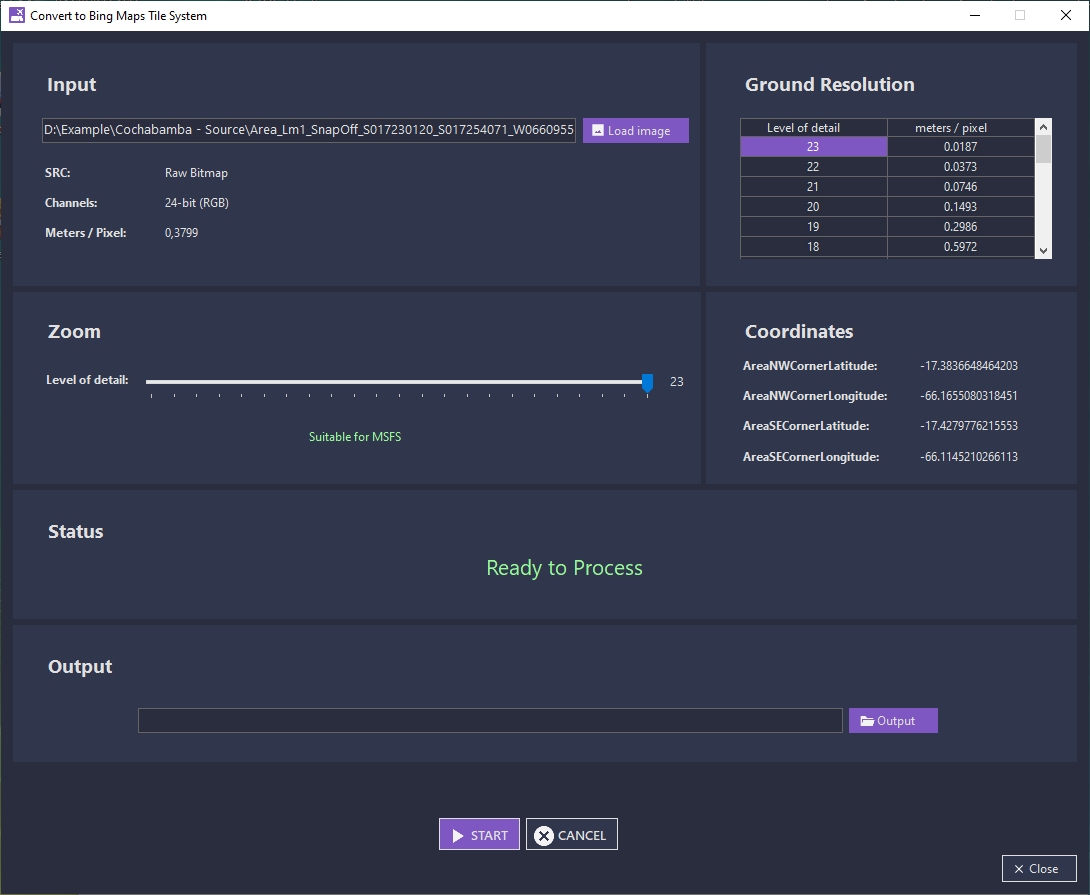This screenshot has width=1090, height=895.
Task: Click the output path text field
Action: [x=490, y=721]
